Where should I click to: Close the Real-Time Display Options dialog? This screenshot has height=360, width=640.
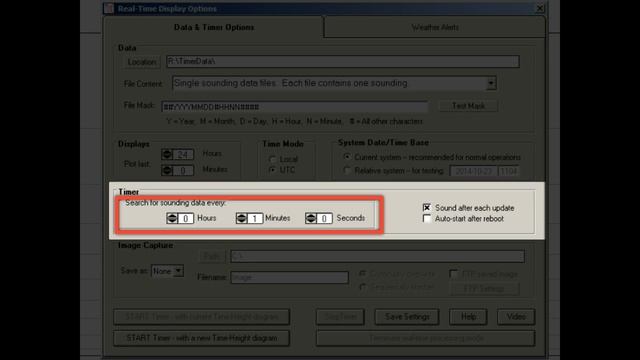(540, 8)
